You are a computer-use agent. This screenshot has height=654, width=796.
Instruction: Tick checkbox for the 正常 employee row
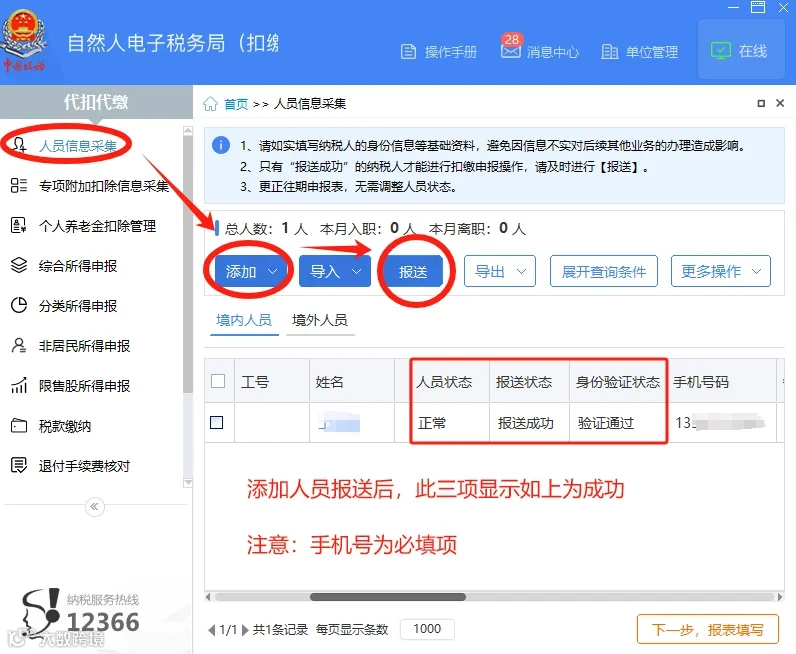pyautogui.click(x=217, y=422)
